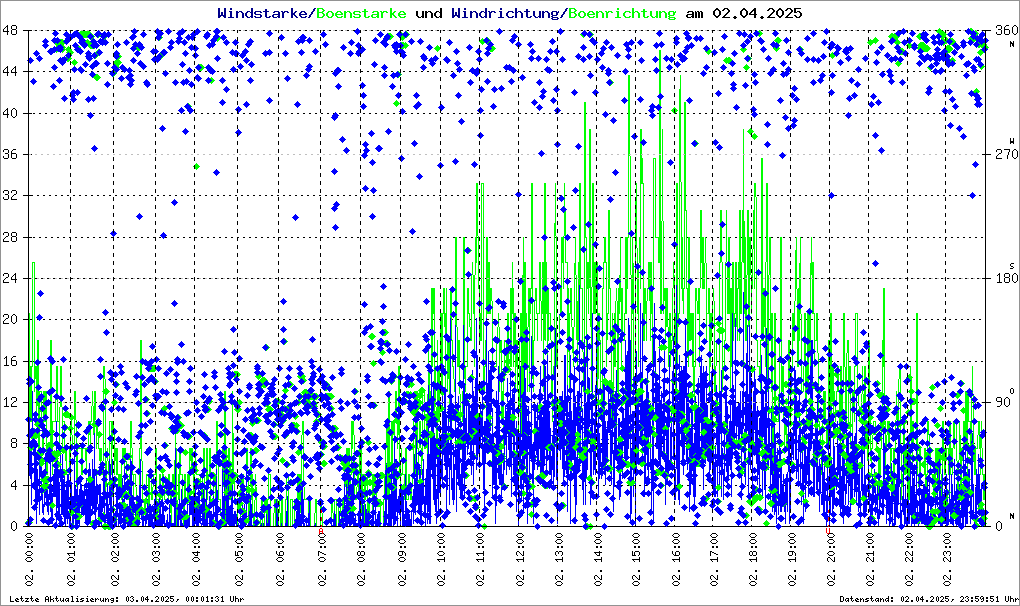
Task: Click the time label '02. 00:00'
Action: tap(30, 559)
